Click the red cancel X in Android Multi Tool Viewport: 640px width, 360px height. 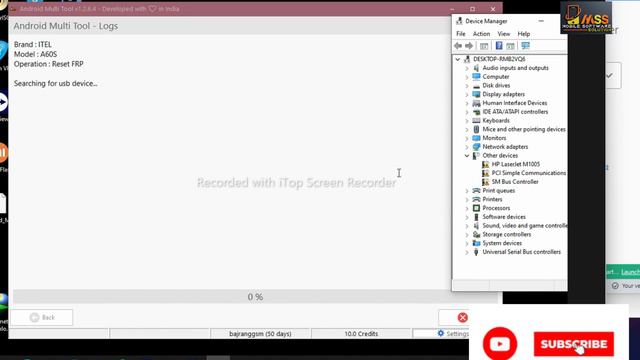(x=462, y=318)
